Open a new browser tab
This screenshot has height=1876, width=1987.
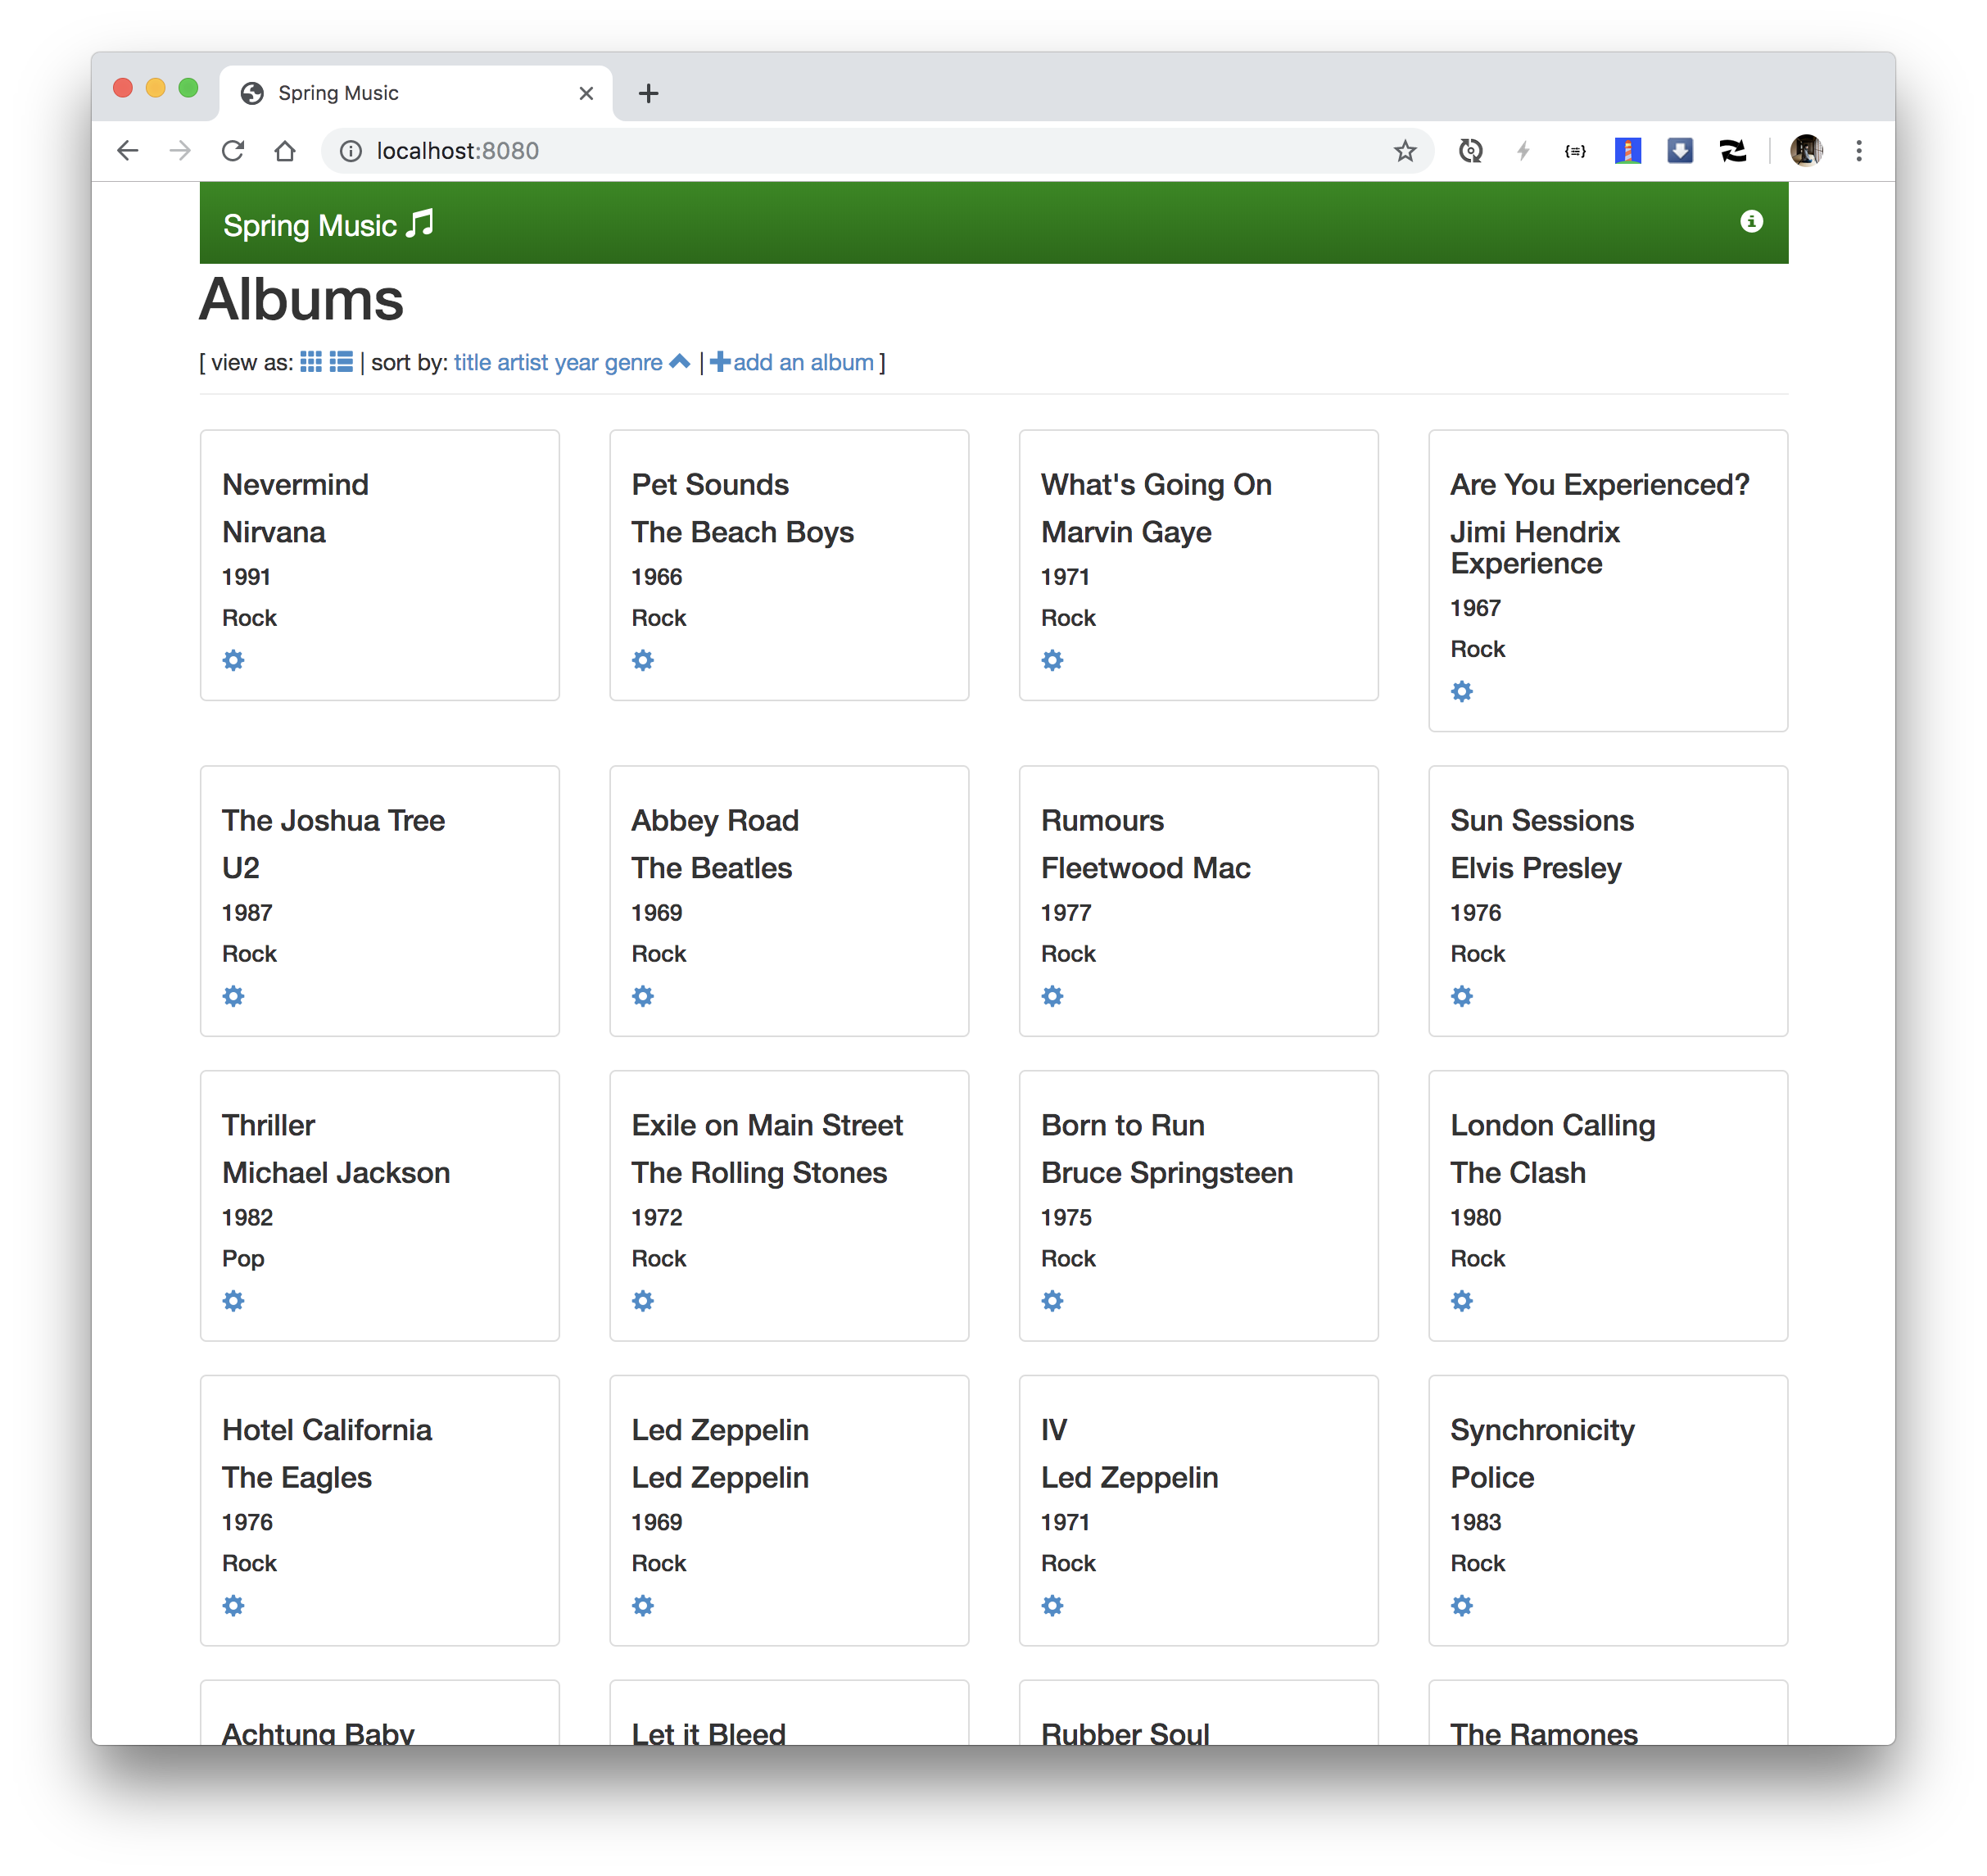pyautogui.click(x=648, y=93)
